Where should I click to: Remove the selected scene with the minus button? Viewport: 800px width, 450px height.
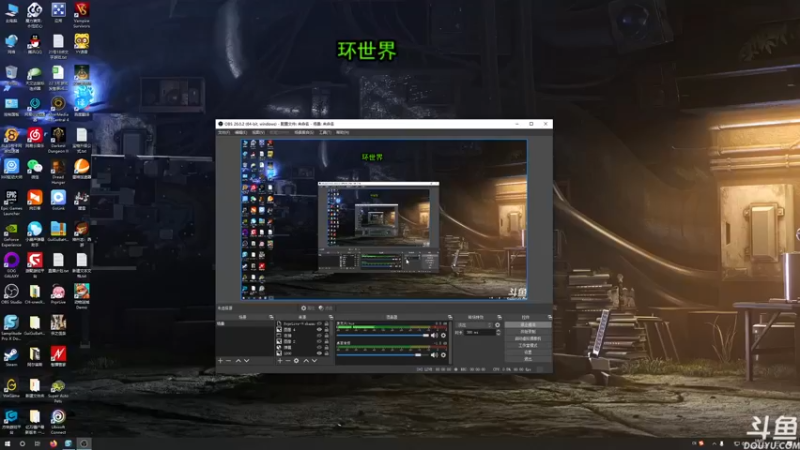[x=229, y=361]
